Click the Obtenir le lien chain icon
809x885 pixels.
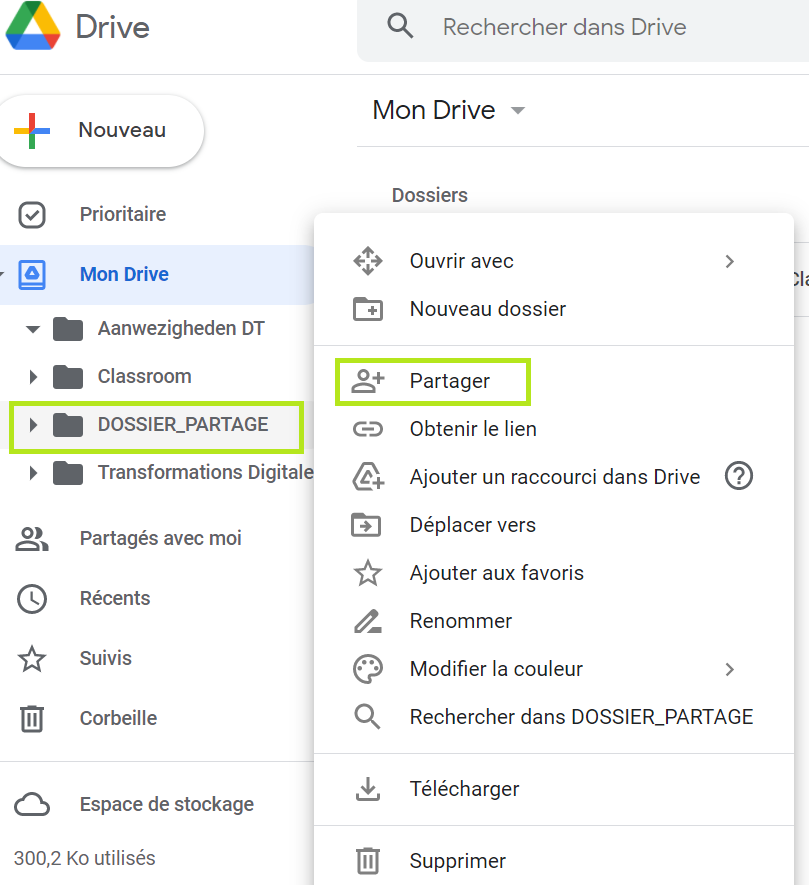[368, 429]
